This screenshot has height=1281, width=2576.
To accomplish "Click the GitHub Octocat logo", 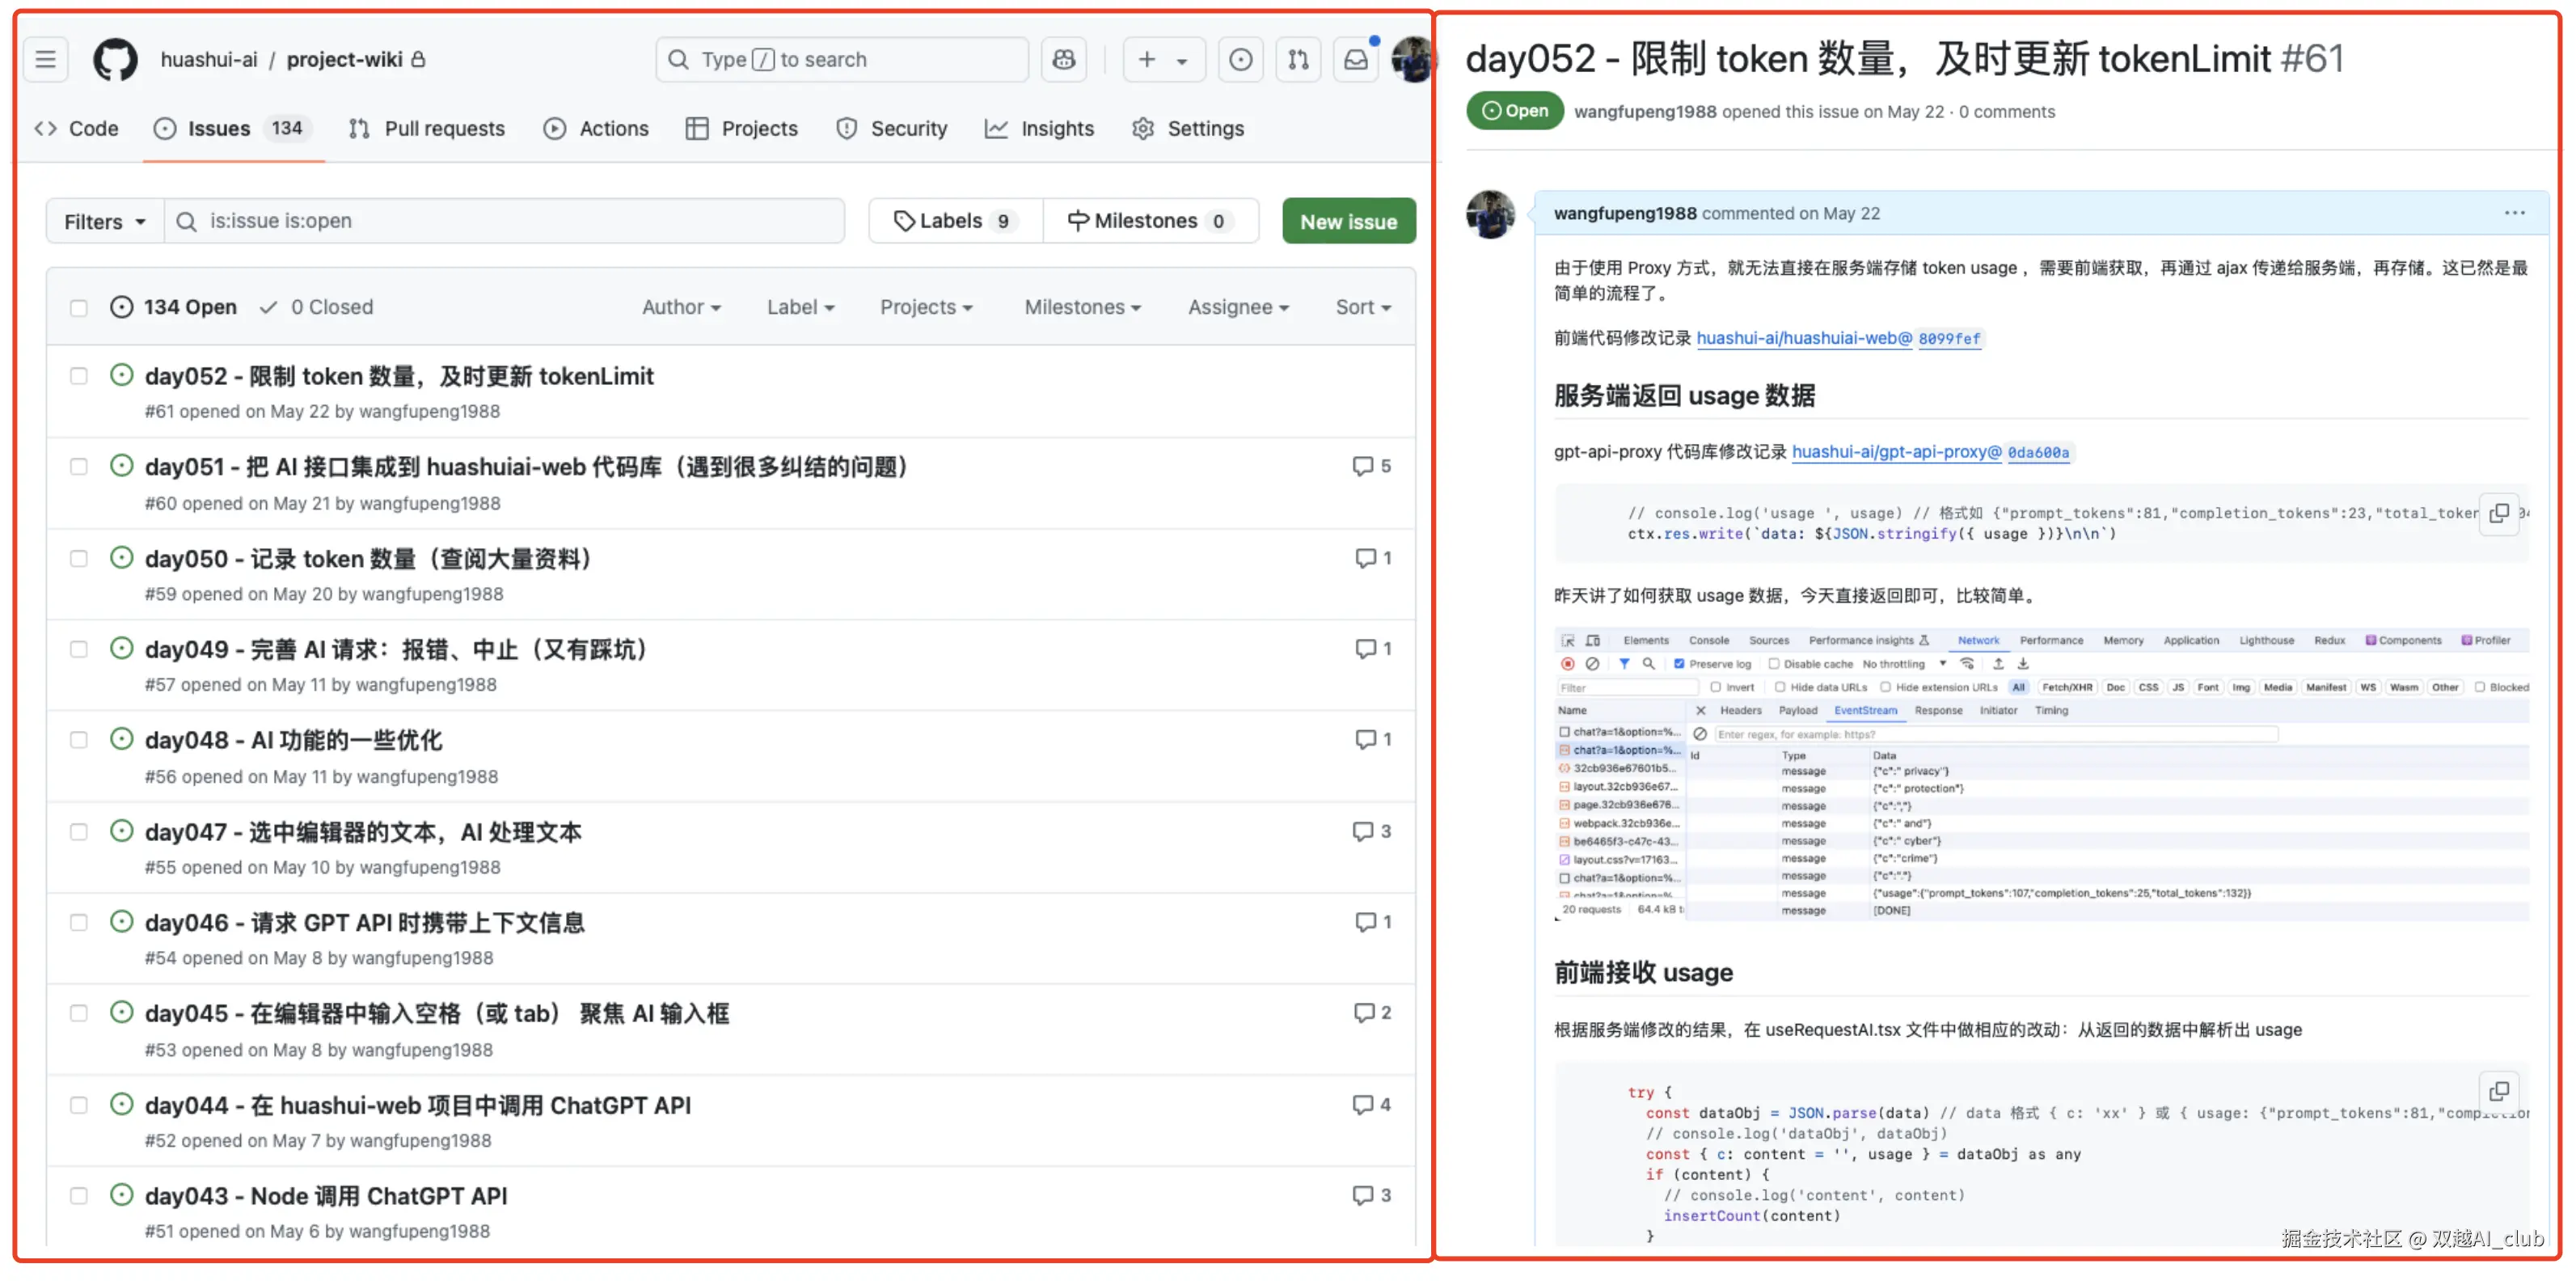I will [115, 60].
